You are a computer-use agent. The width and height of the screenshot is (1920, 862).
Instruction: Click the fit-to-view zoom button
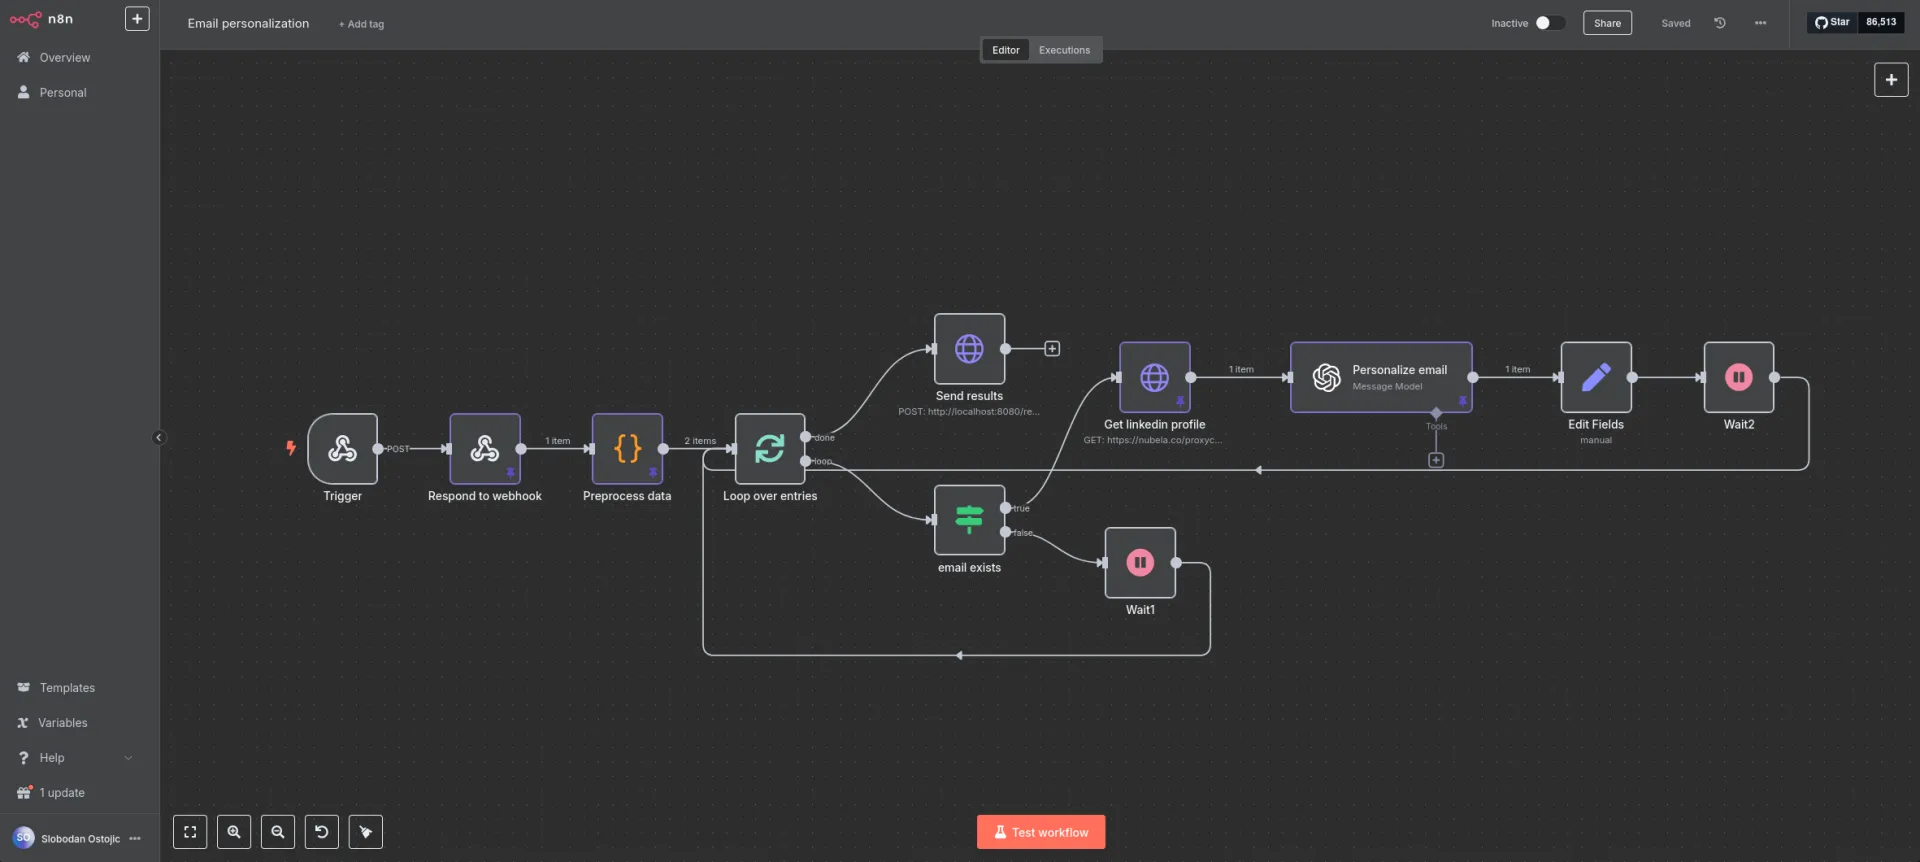190,832
